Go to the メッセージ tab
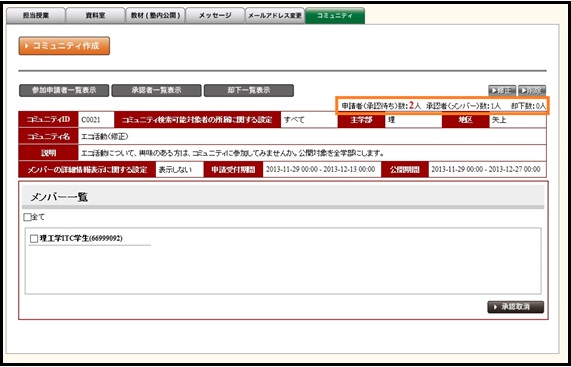This screenshot has height=367, width=571. [215, 16]
